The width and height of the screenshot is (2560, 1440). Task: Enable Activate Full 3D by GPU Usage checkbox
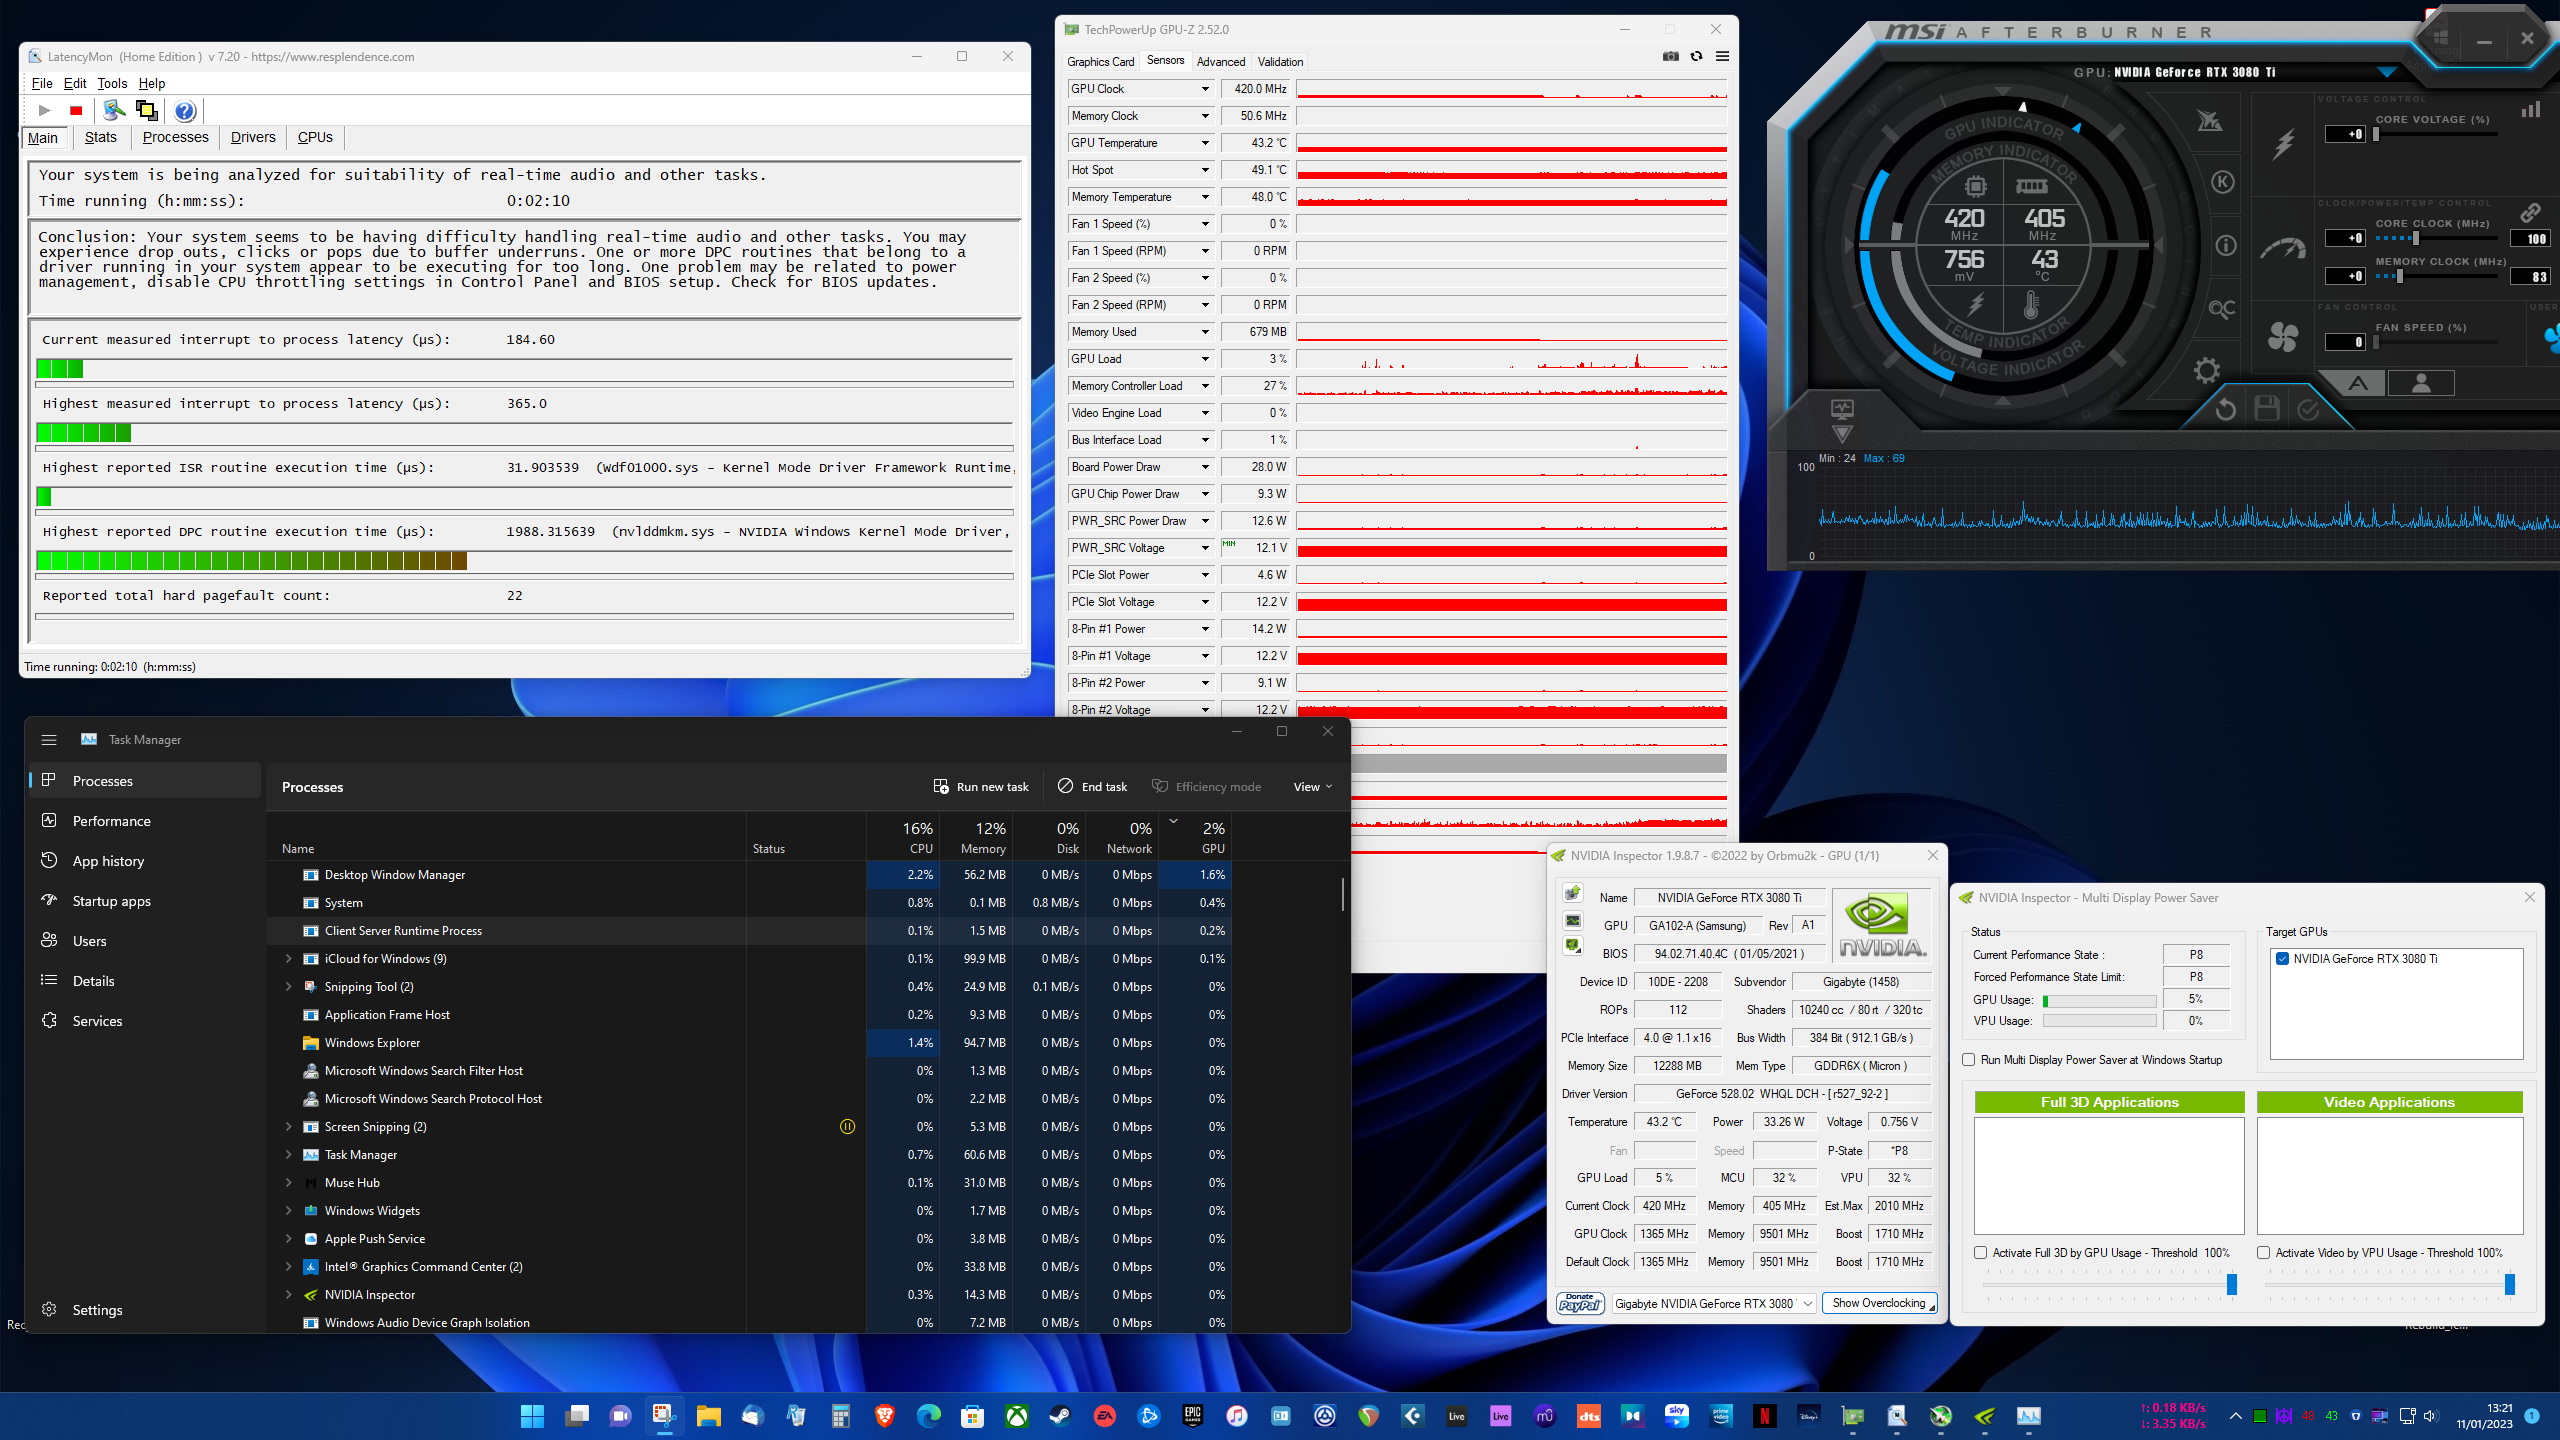(1981, 1253)
